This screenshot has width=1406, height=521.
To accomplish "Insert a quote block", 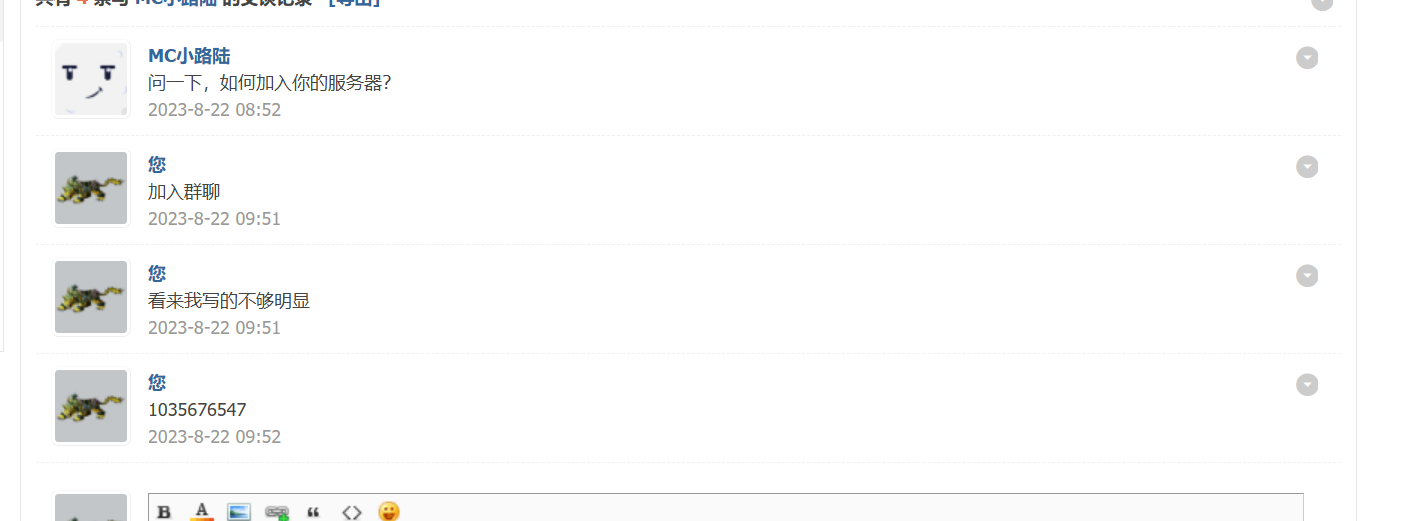I will (313, 512).
